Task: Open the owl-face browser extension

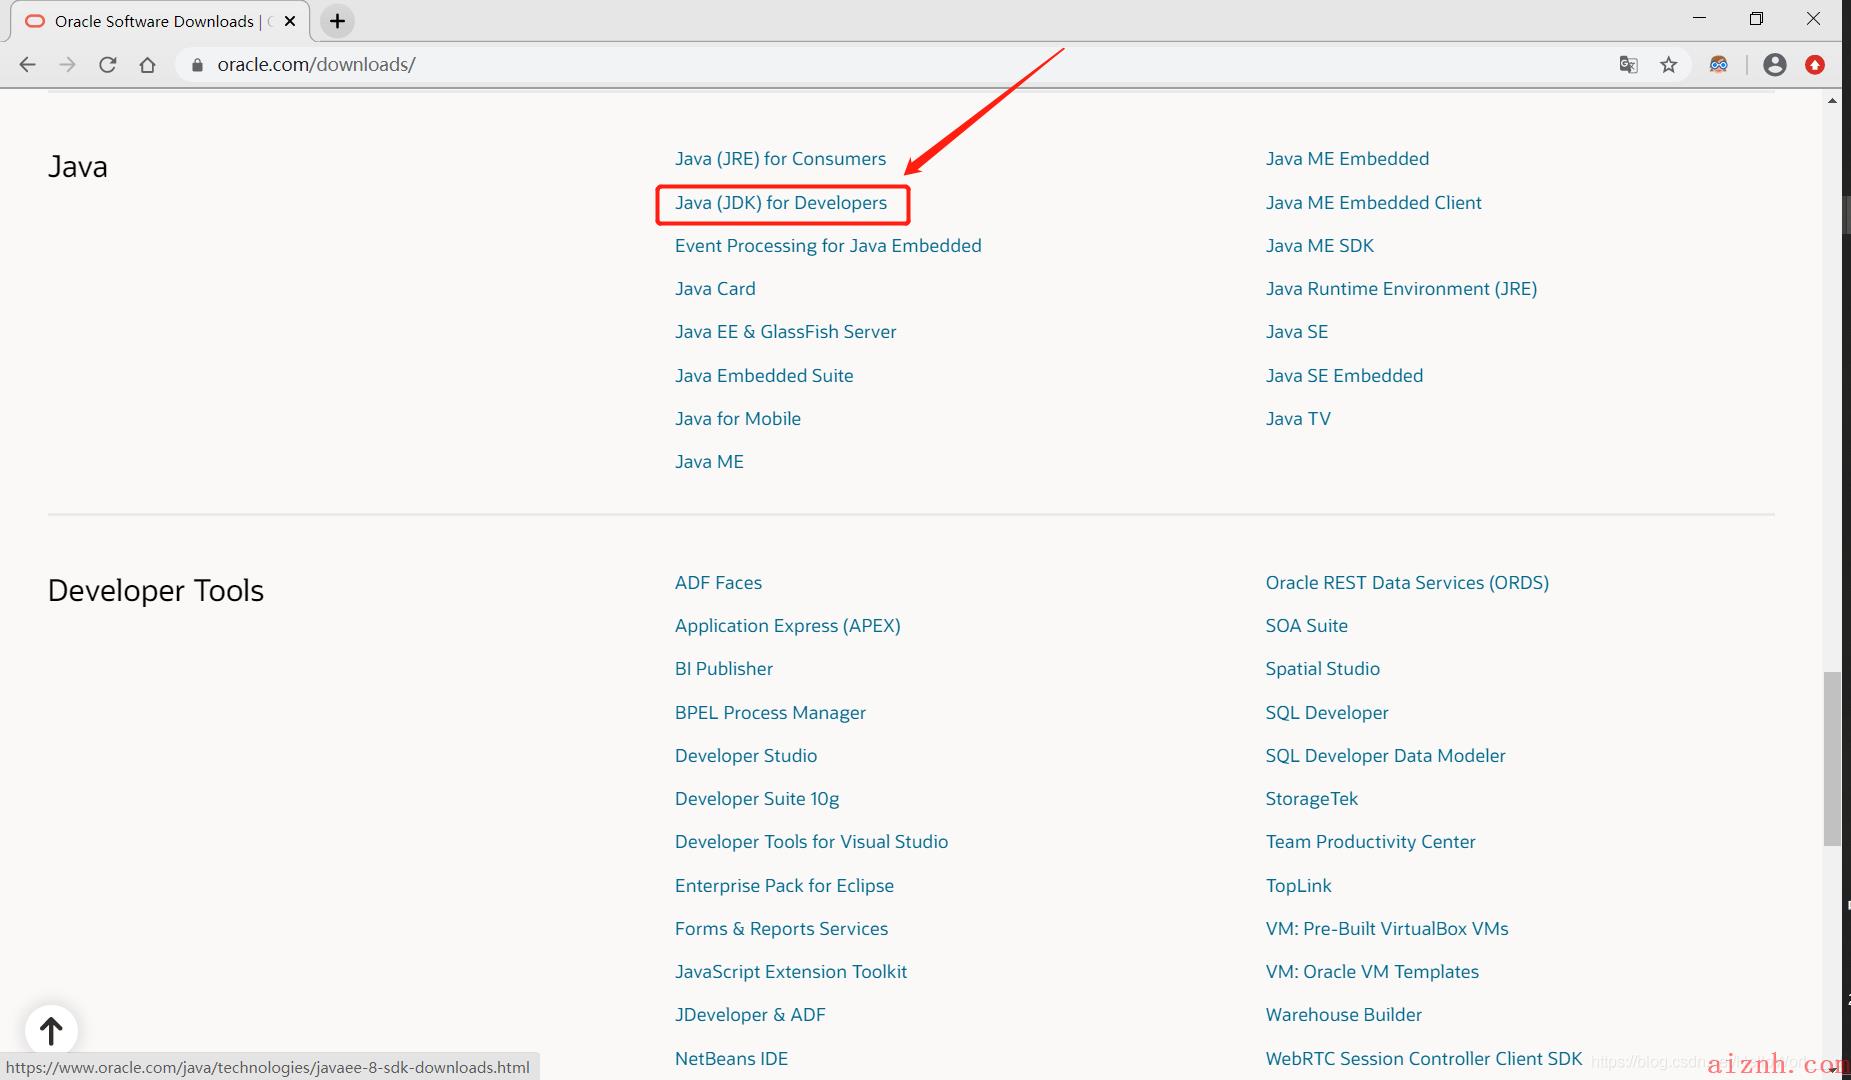Action: pos(1719,65)
